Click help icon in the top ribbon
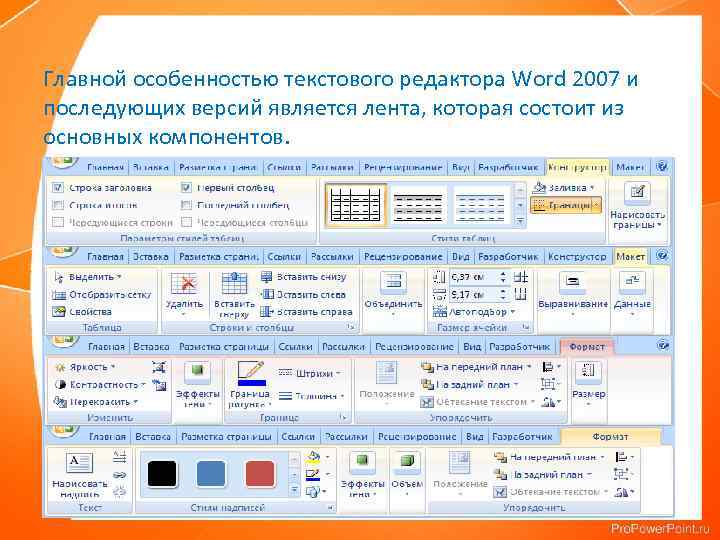Screen dimensions: 720x540 [662, 167]
